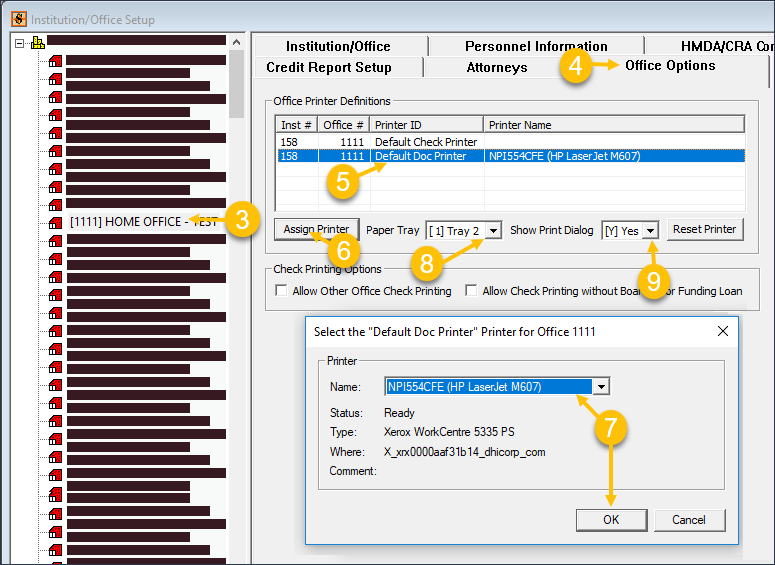Open the Paper Tray dropdown

coord(493,231)
